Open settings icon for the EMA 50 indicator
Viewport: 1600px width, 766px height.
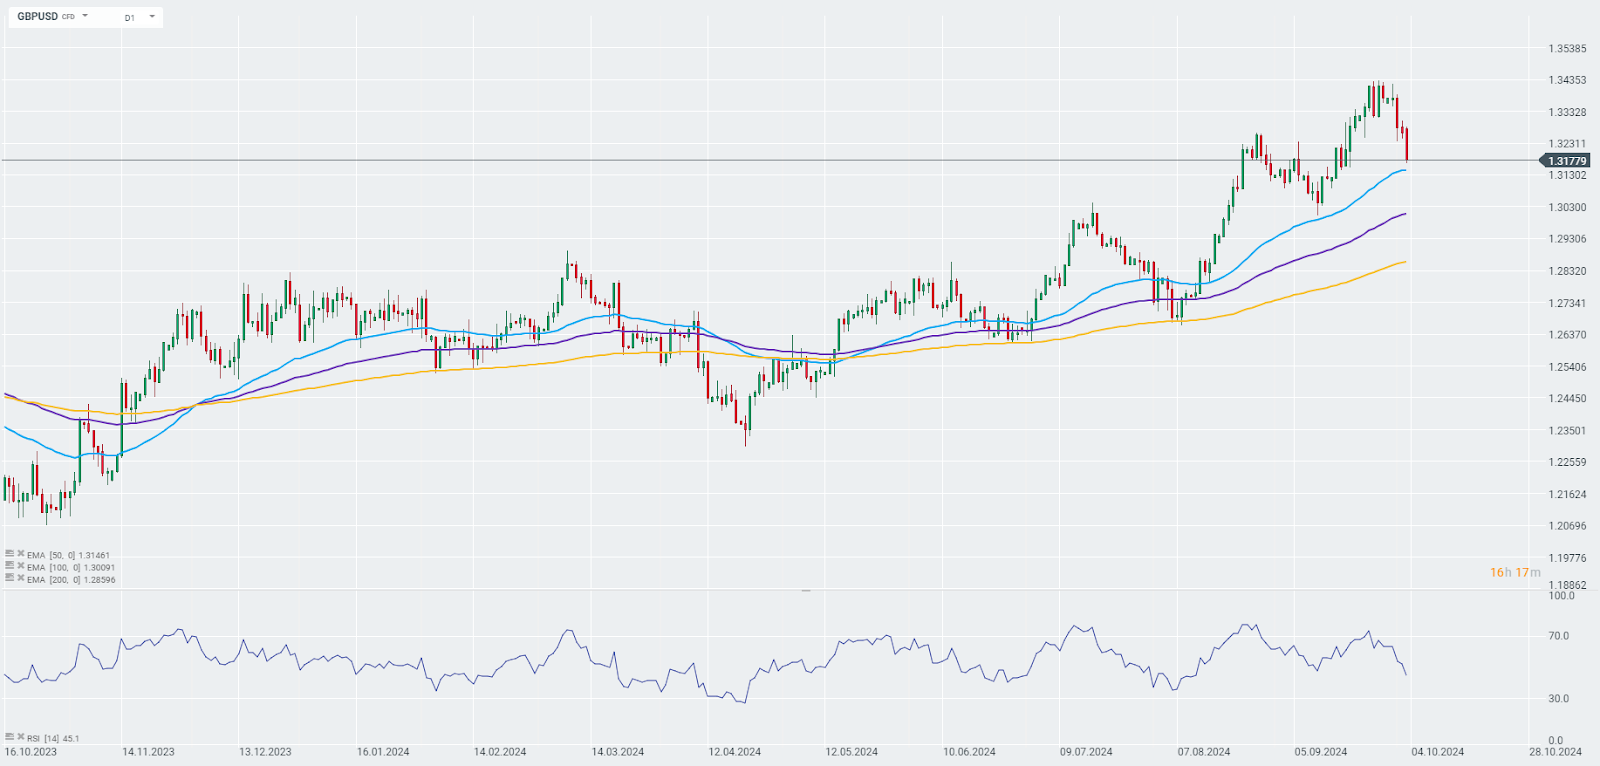(x=9, y=553)
